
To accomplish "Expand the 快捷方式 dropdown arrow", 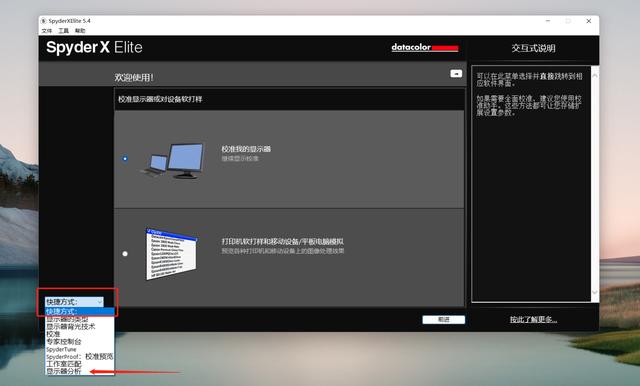I will tap(100, 302).
